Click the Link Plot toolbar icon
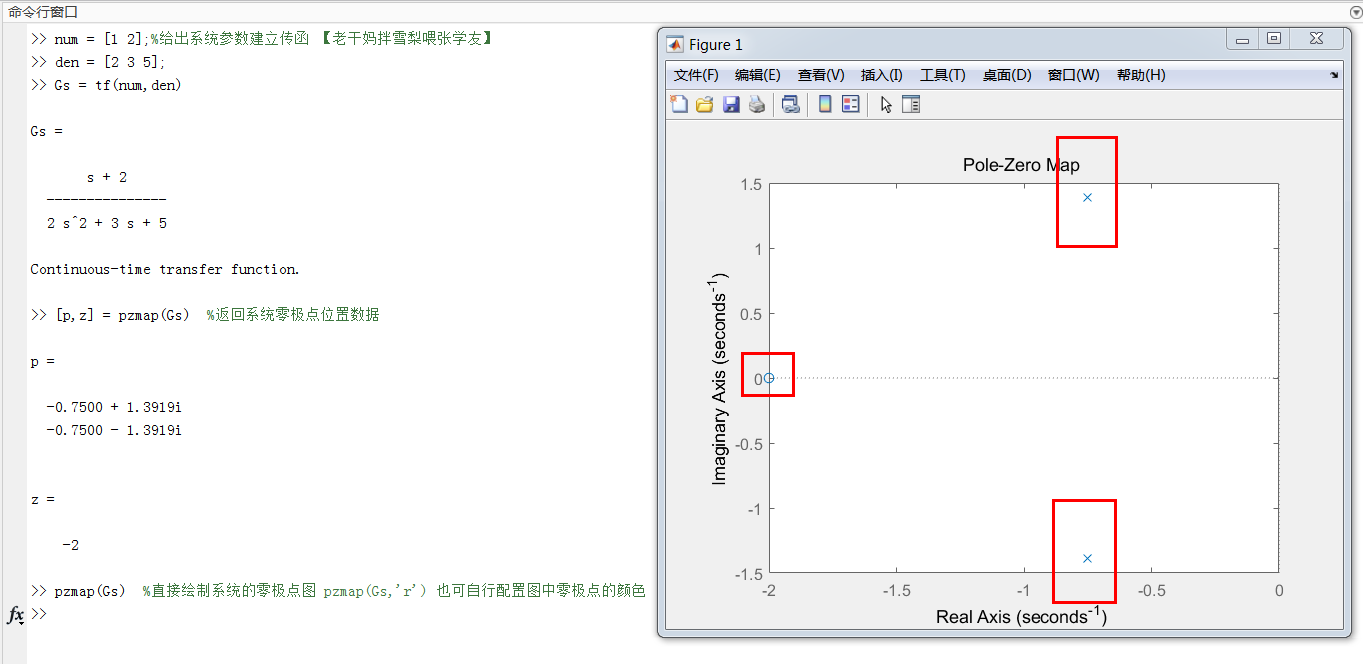 point(791,104)
